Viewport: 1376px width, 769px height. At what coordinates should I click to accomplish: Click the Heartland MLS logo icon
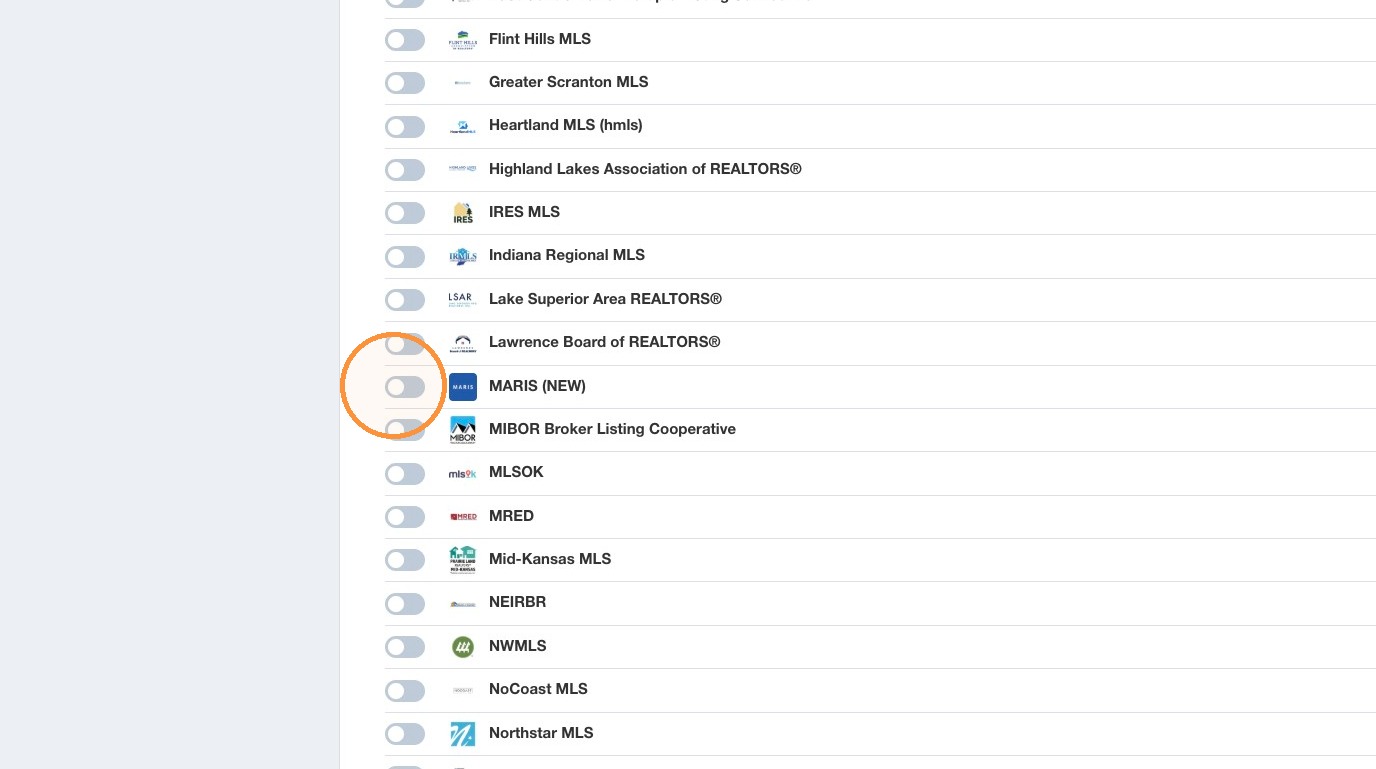(463, 126)
